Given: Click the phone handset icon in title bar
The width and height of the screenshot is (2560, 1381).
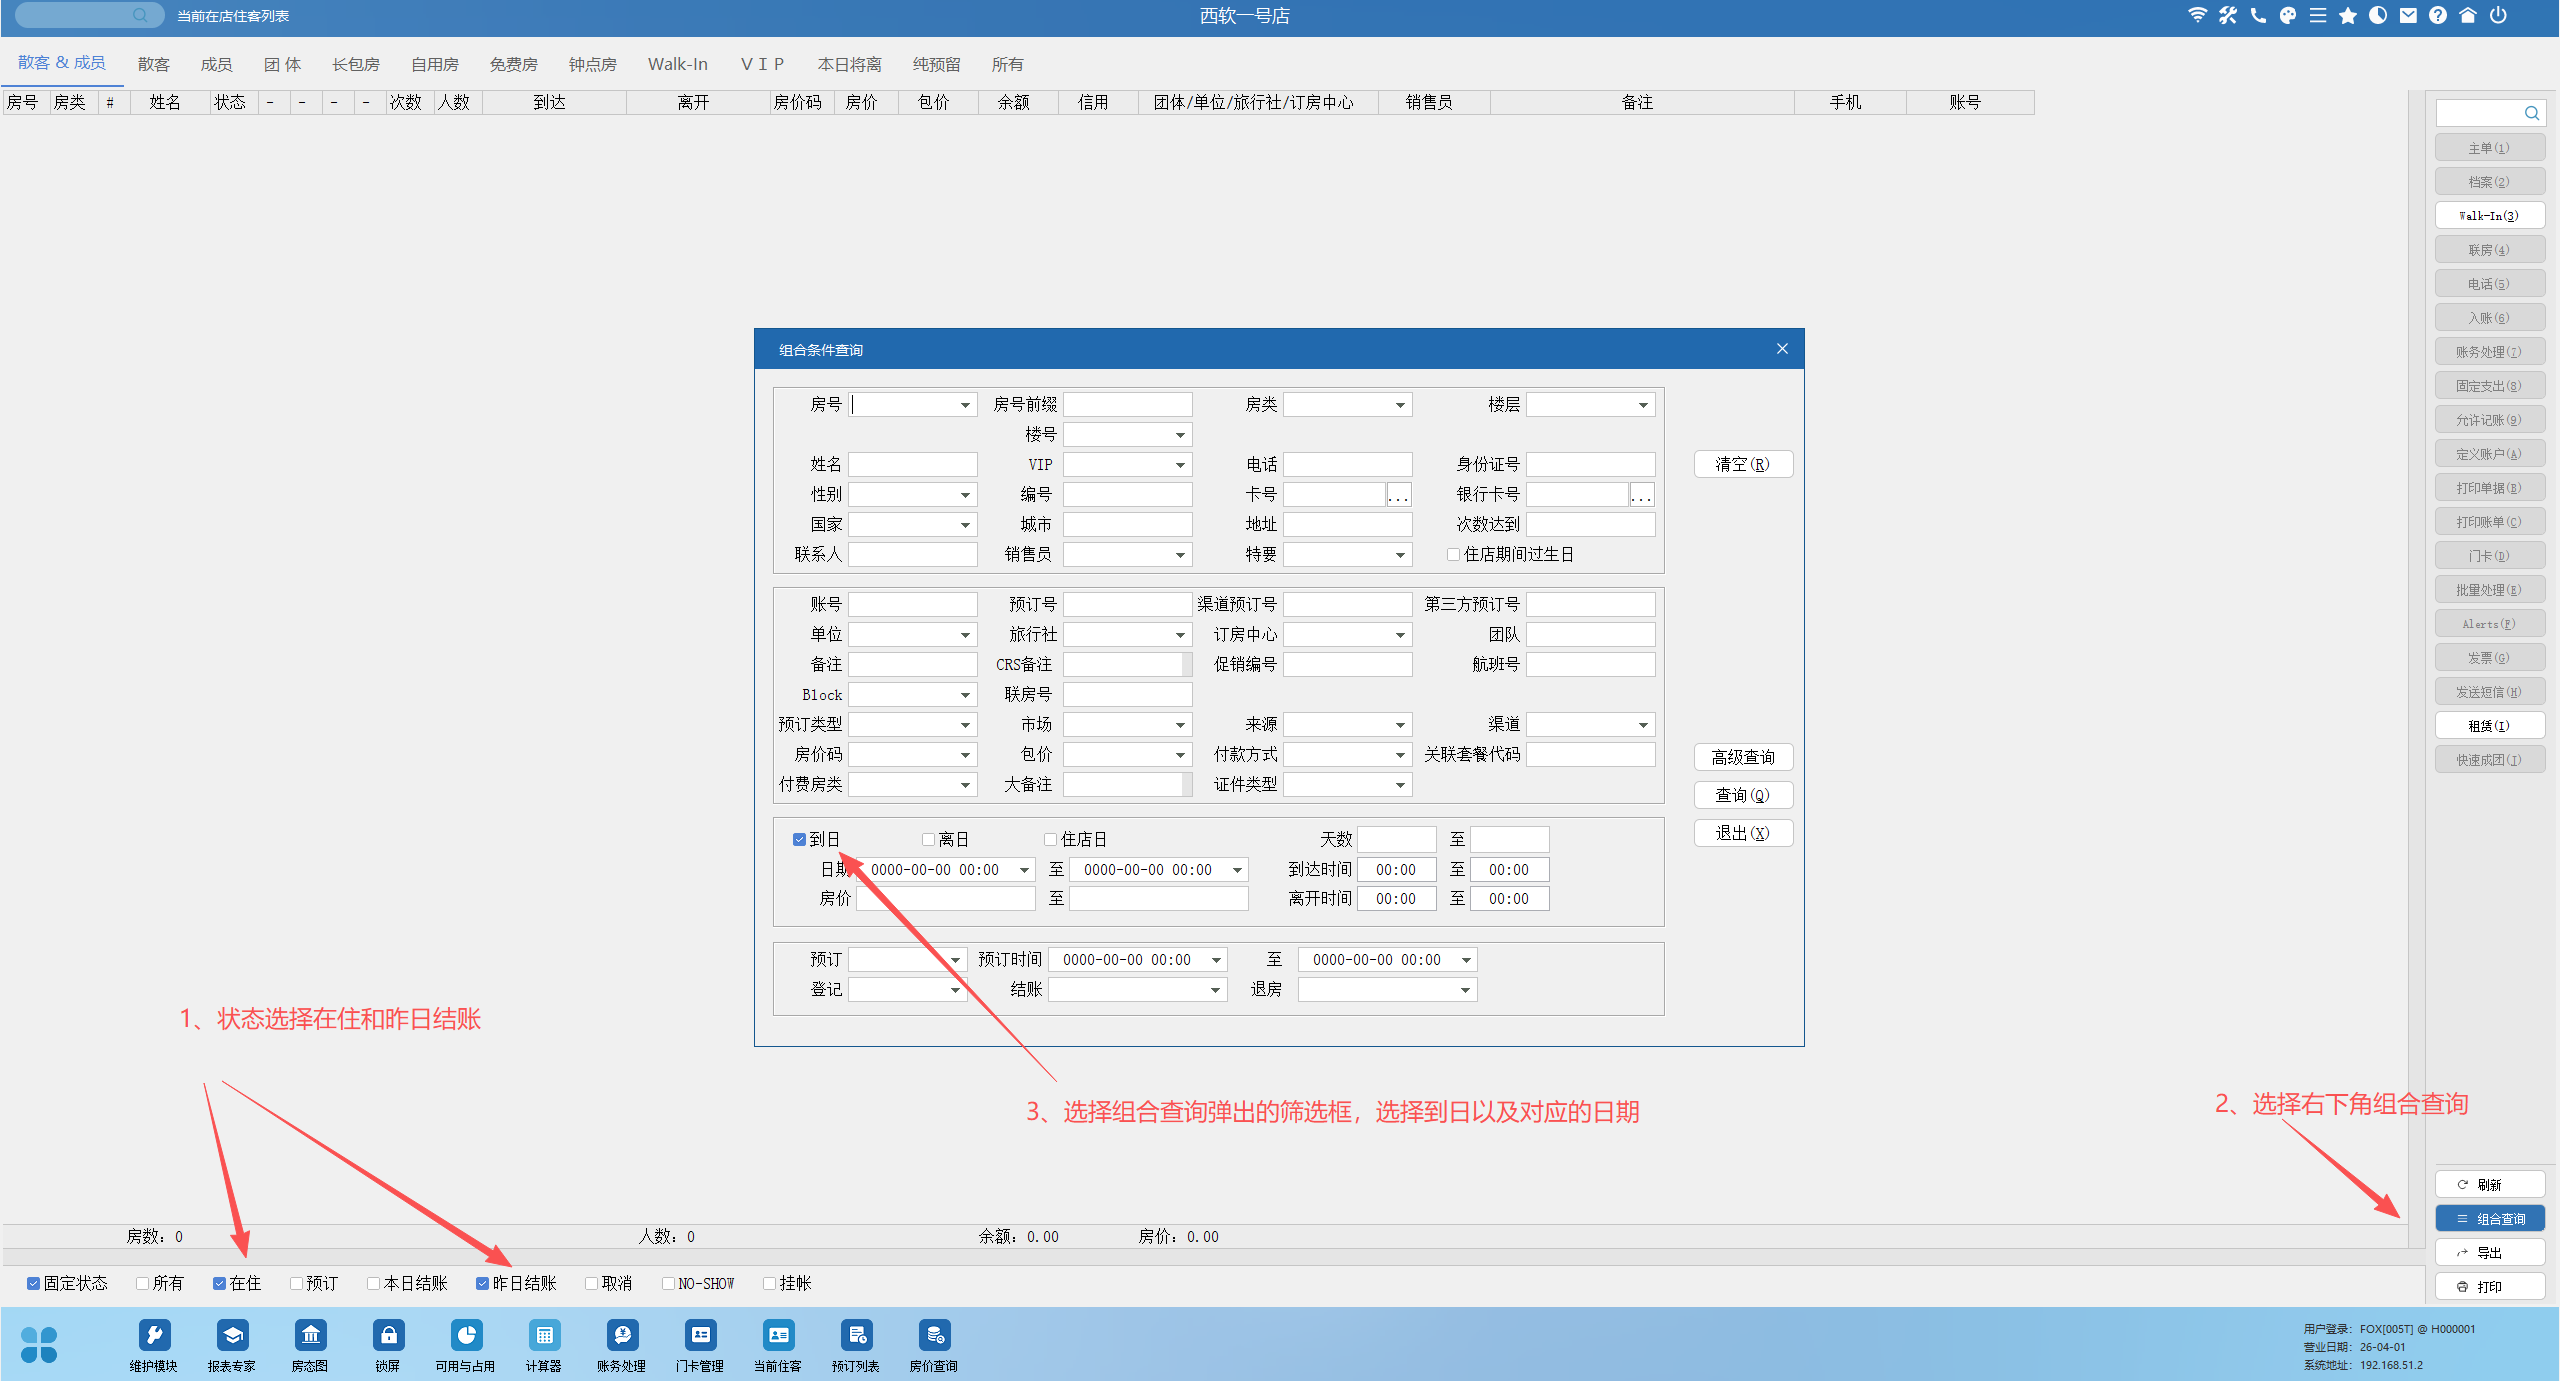Looking at the screenshot, I should pos(2258,15).
